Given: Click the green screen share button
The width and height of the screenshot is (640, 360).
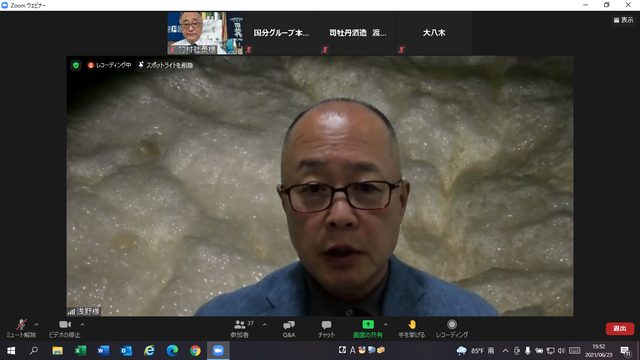Looking at the screenshot, I should [368, 329].
